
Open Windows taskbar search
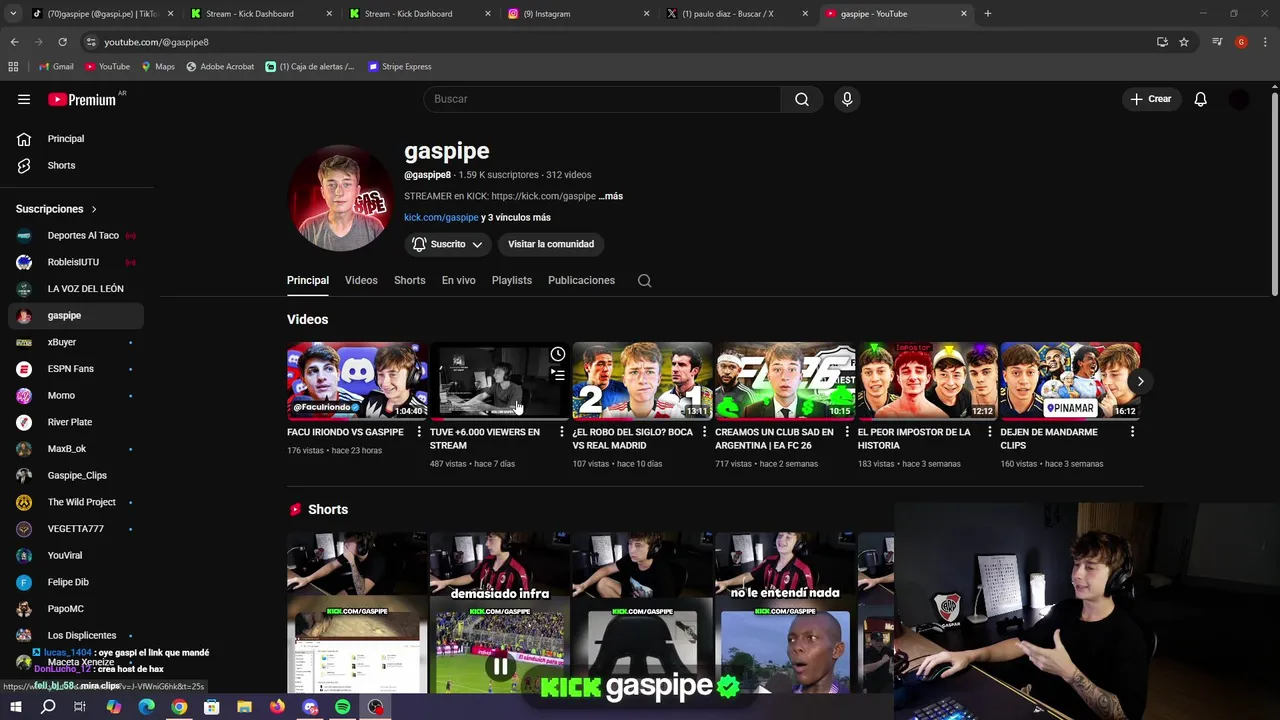point(48,707)
